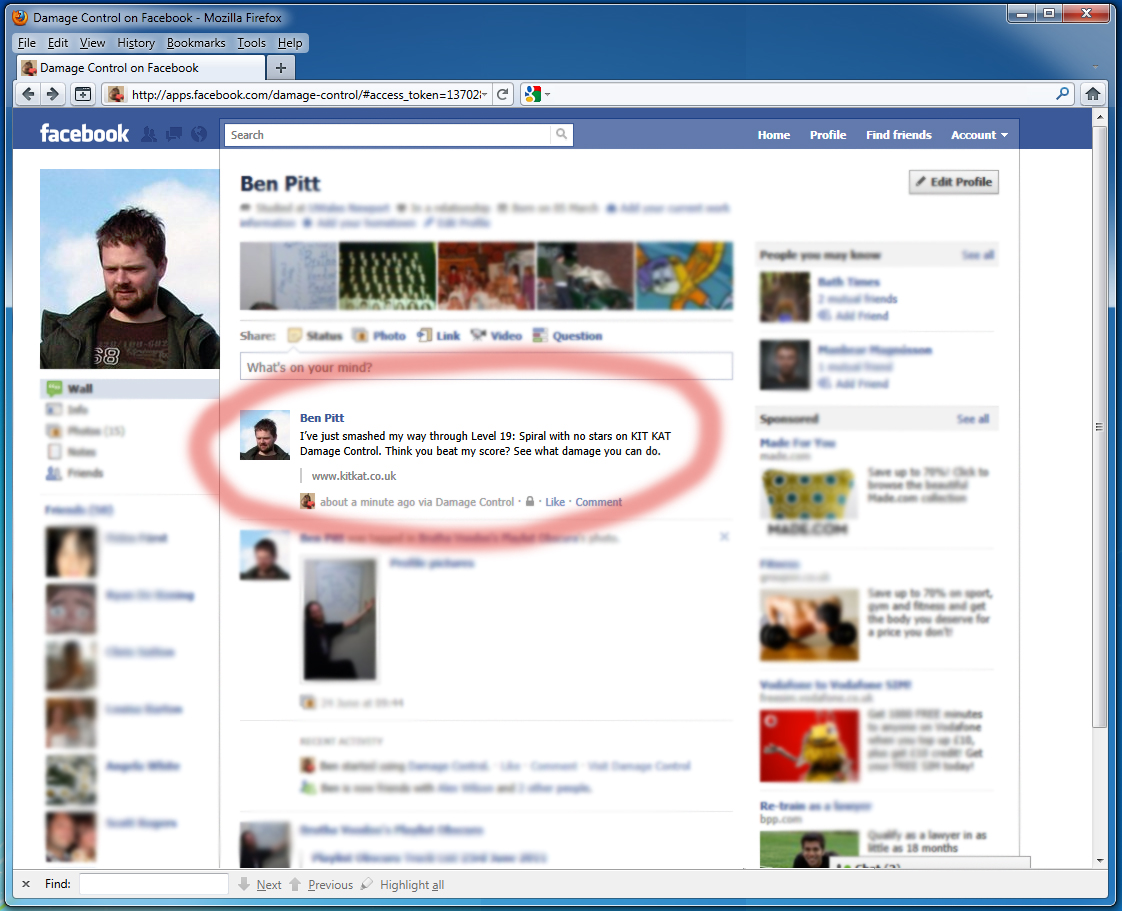Screen dimensions: 1122x911
Task: Click the Edit Profile button
Action: (953, 182)
